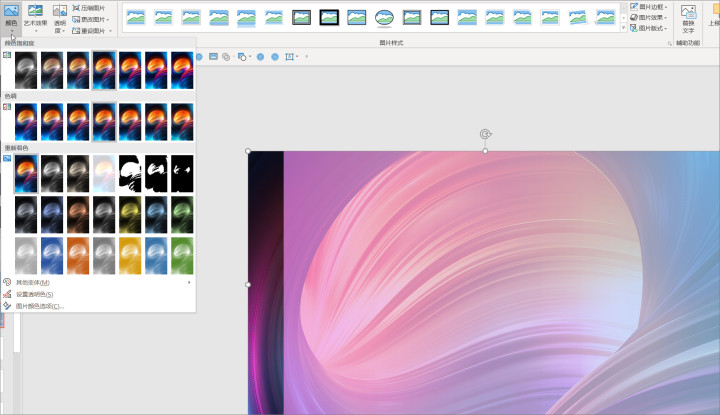Viewport: 720px width, 415px height.
Task: Pick the orange light recolor swatch
Action: pyautogui.click(x=78, y=256)
